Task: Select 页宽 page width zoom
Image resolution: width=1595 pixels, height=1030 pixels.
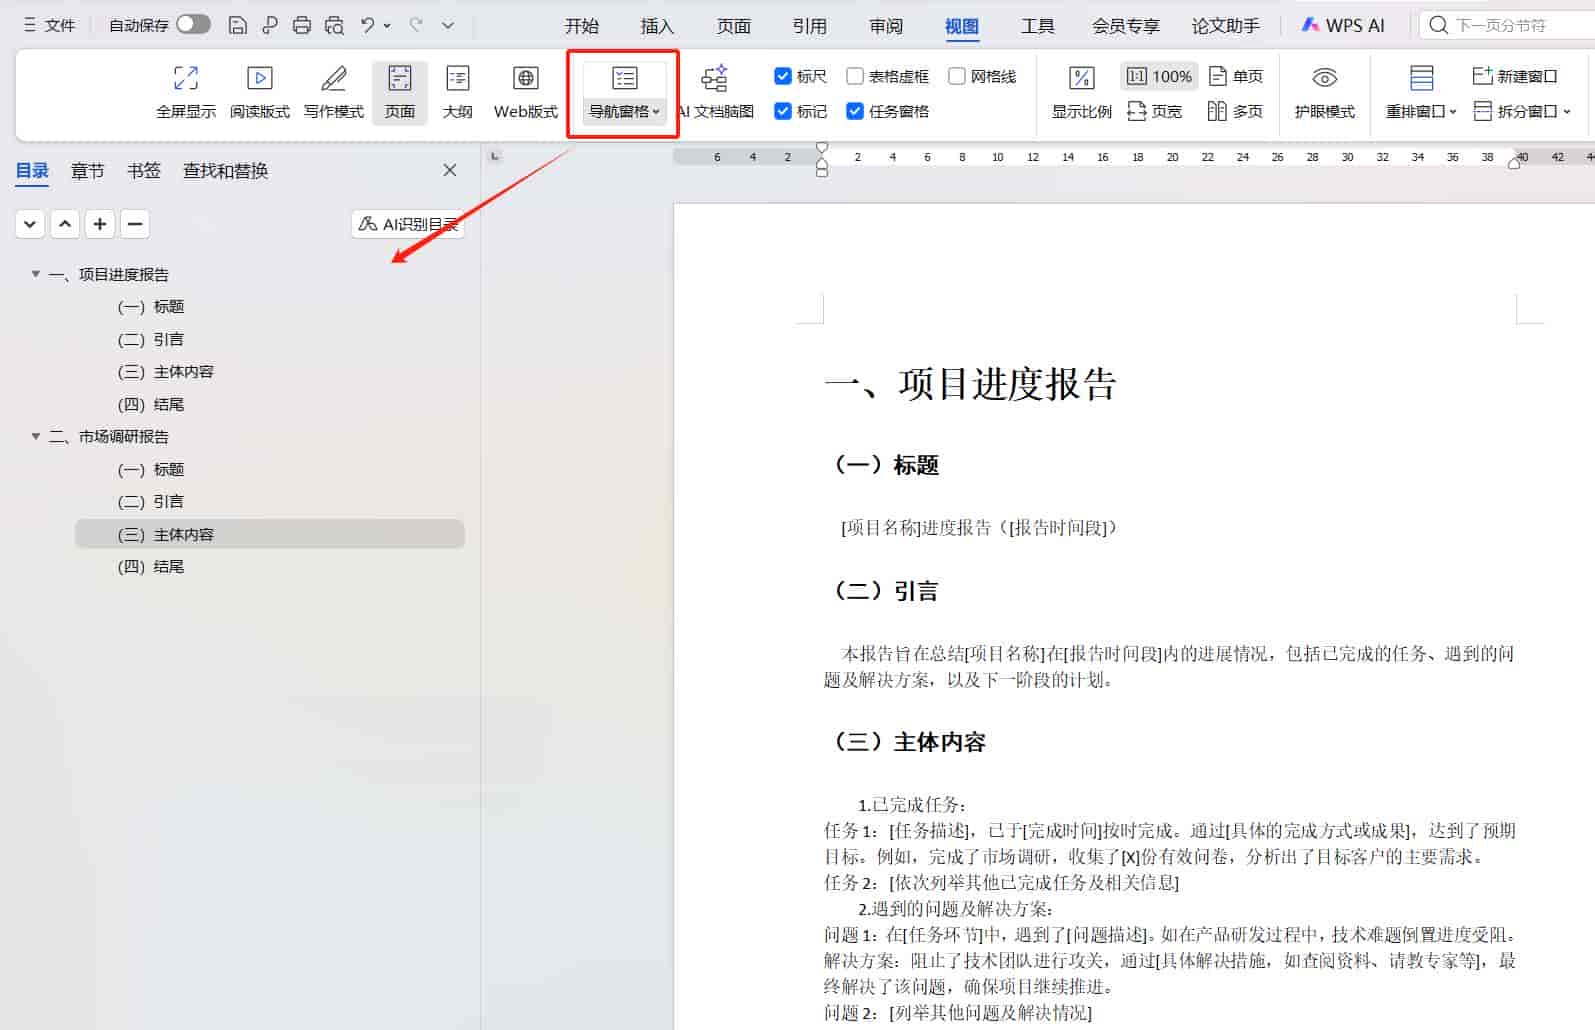Action: (1155, 111)
